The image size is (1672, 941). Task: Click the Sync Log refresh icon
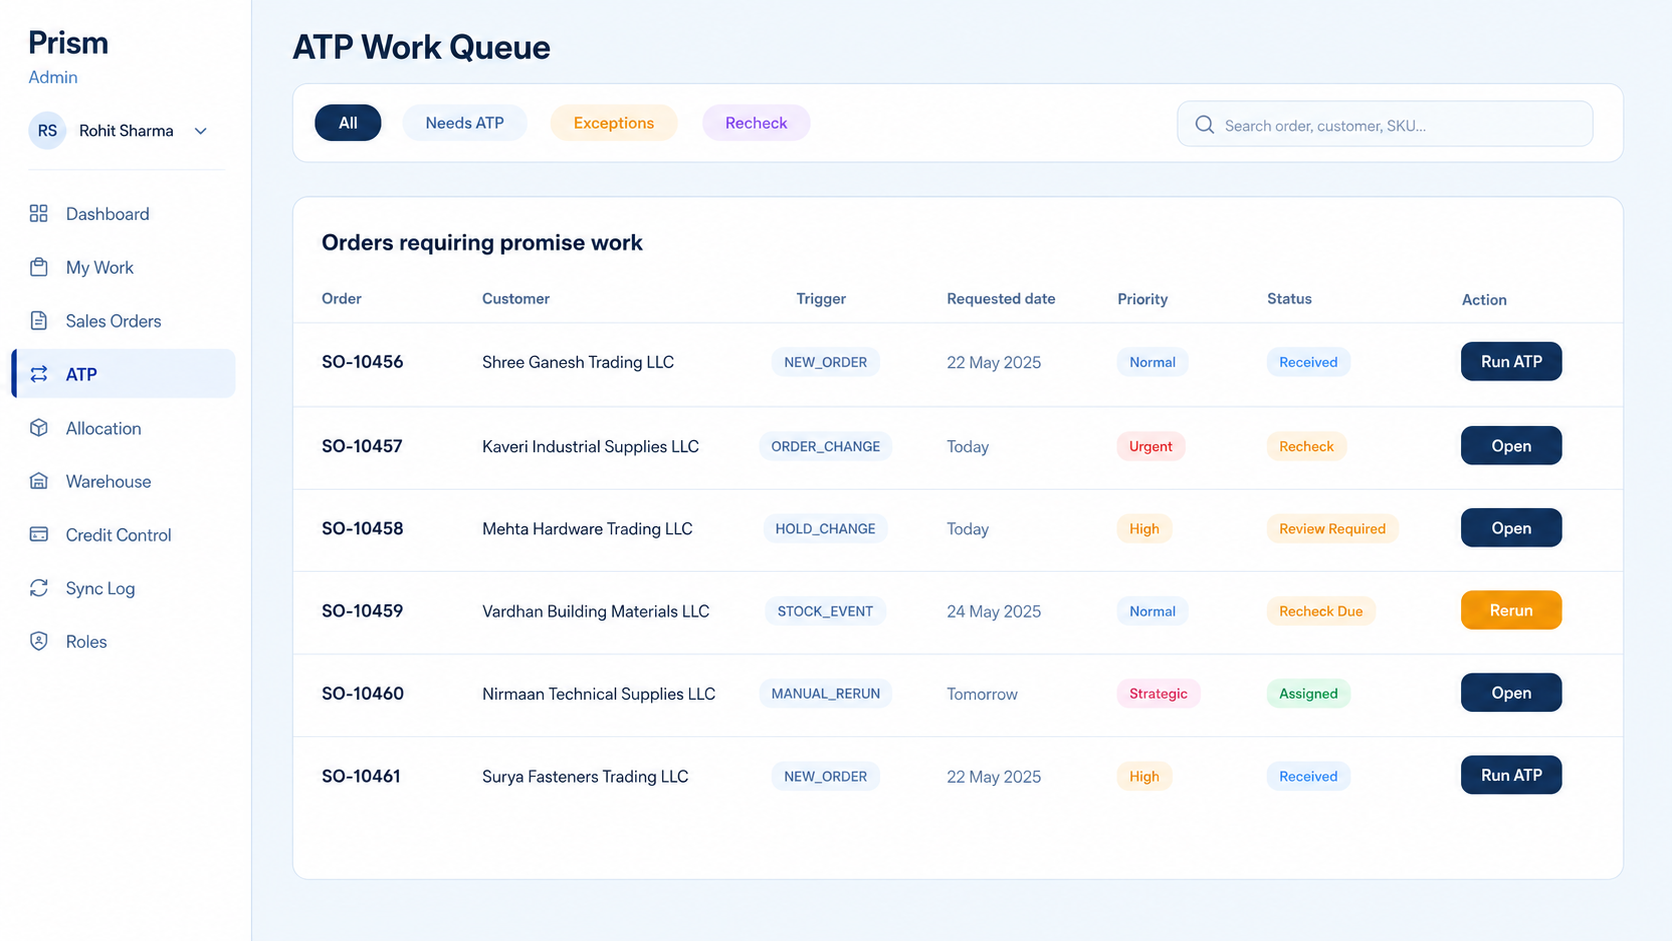point(39,588)
